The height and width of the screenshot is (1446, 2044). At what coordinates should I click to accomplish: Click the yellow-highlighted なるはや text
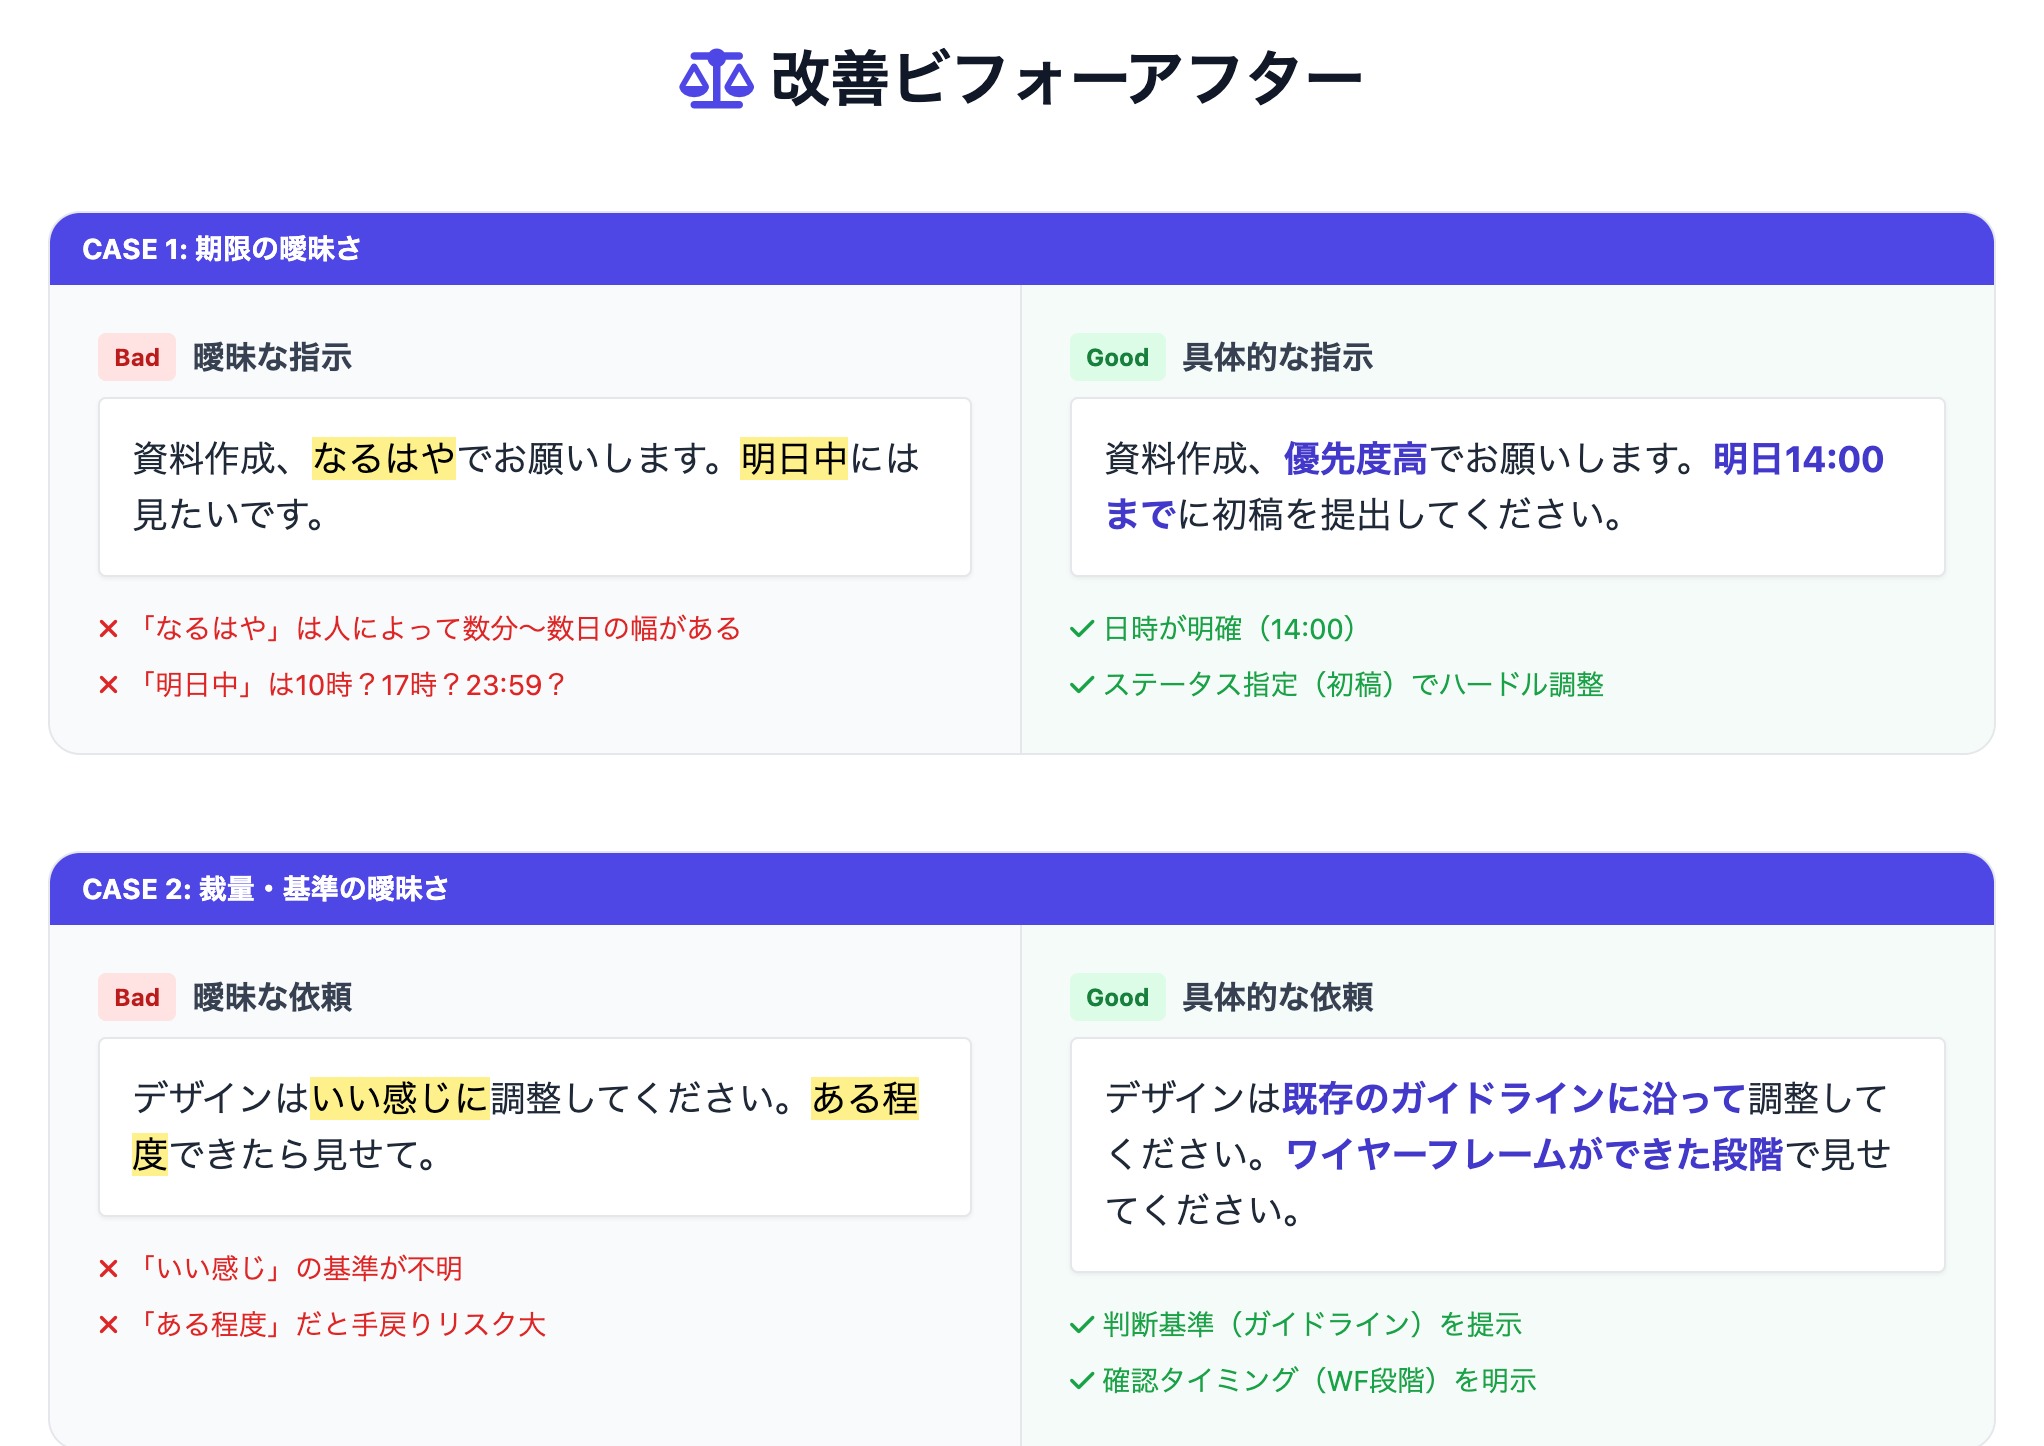point(384,459)
